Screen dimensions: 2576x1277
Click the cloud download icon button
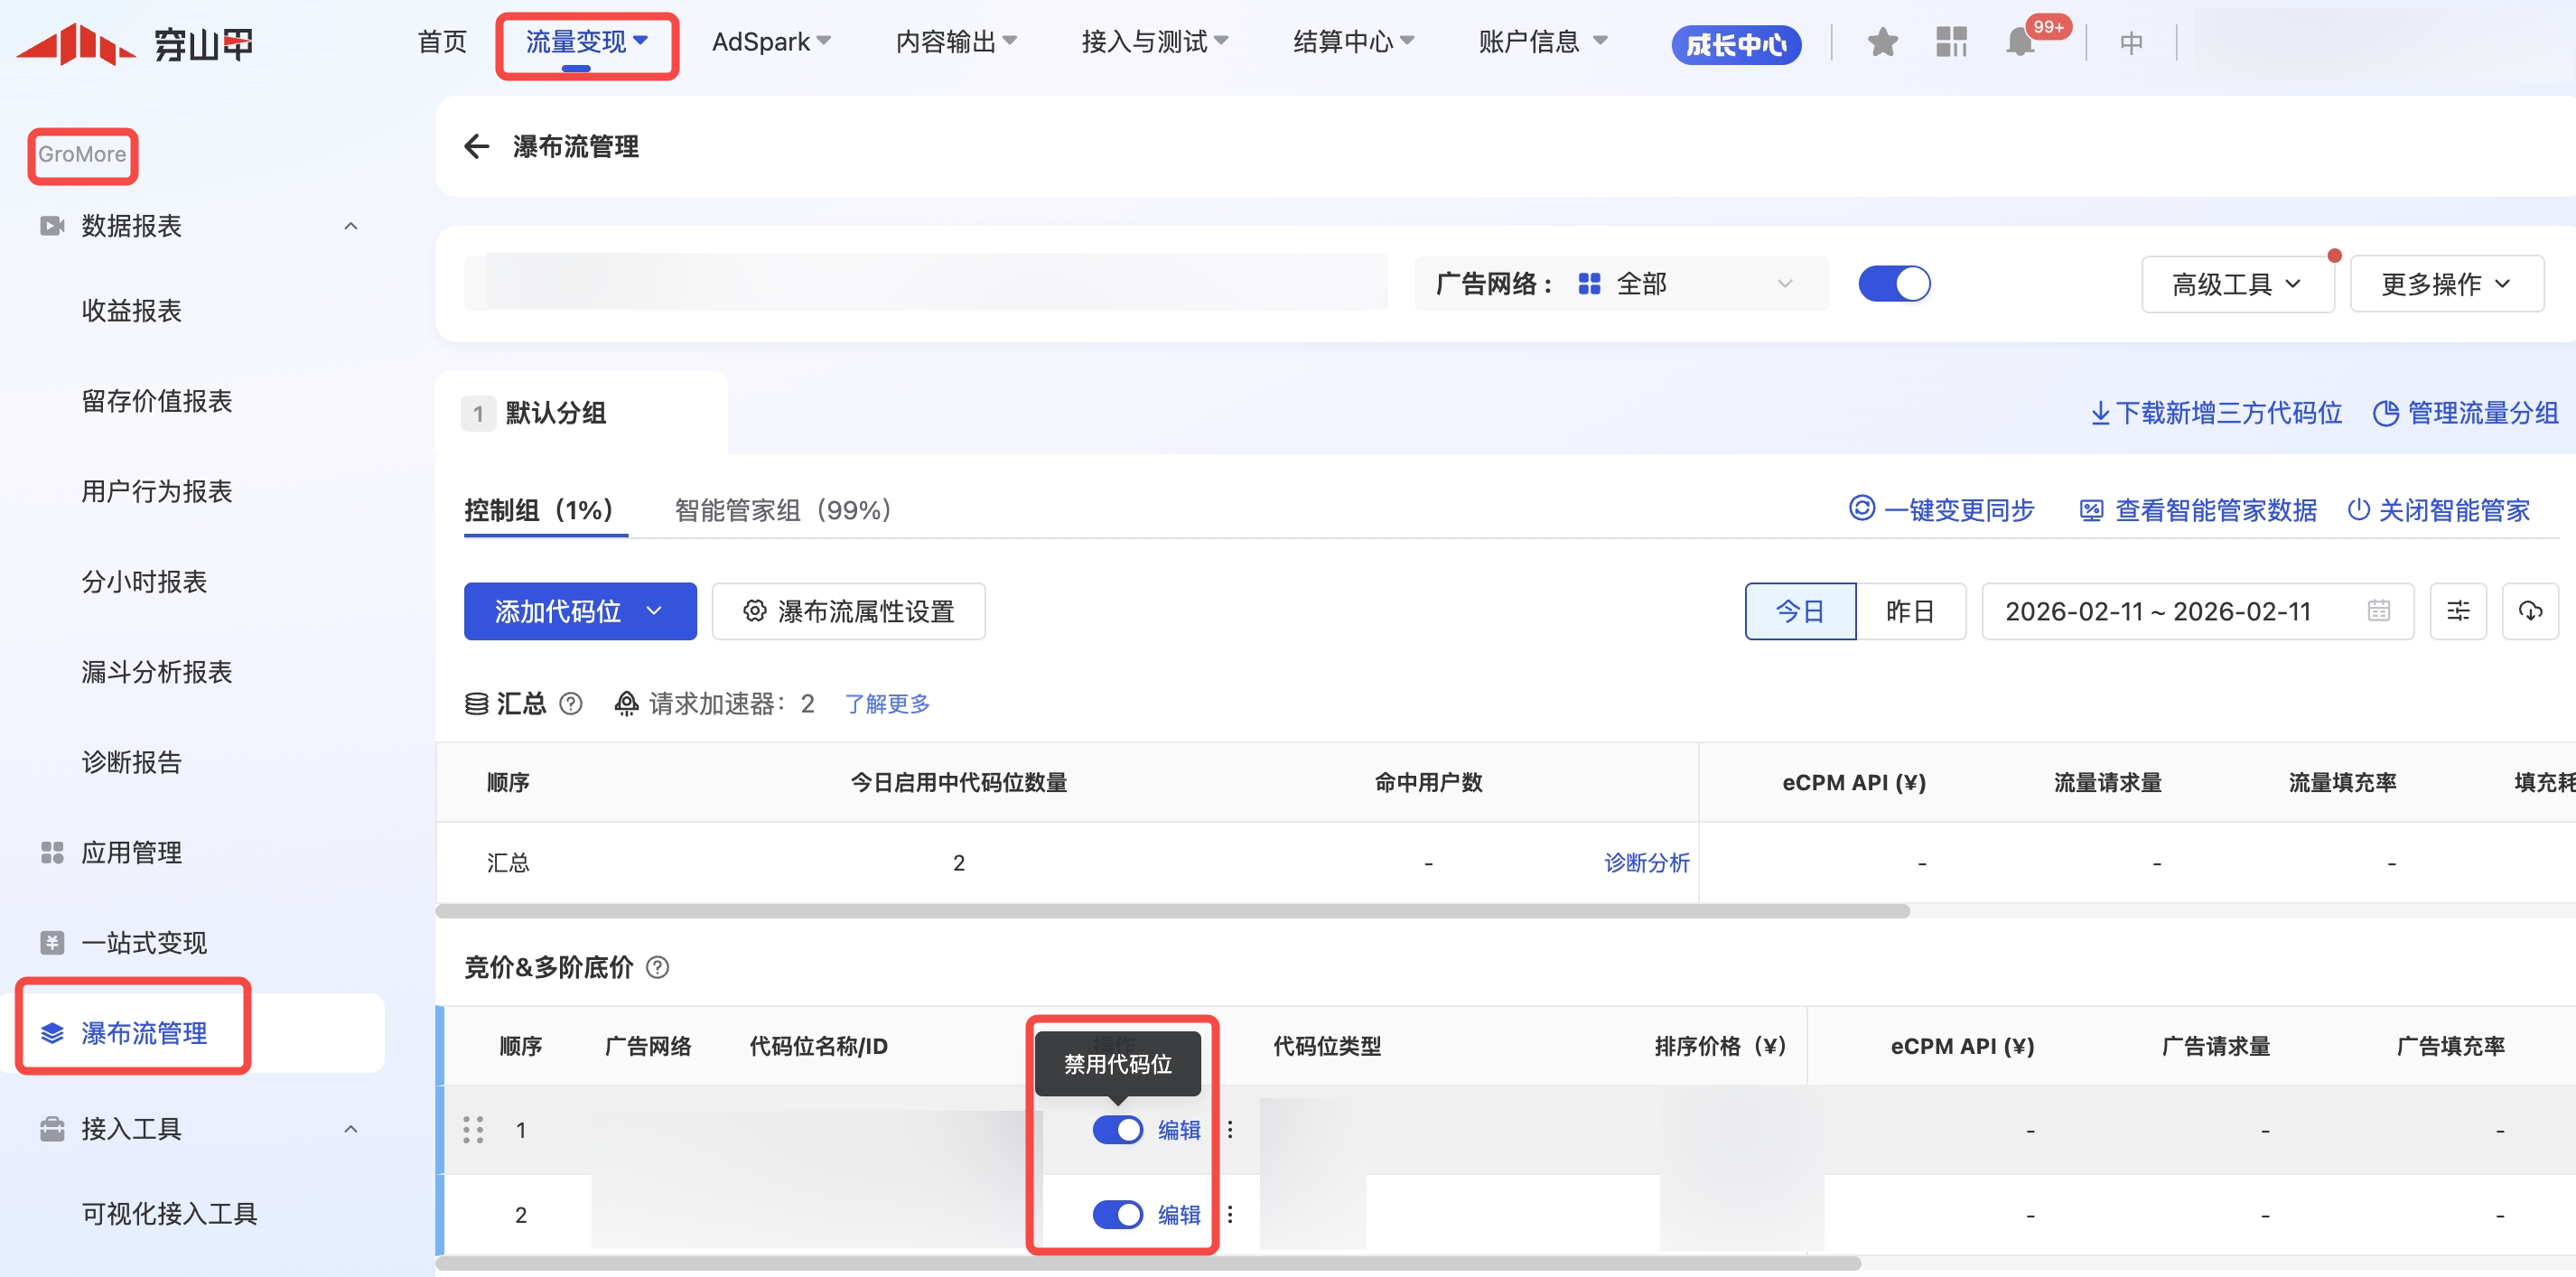(x=2529, y=611)
